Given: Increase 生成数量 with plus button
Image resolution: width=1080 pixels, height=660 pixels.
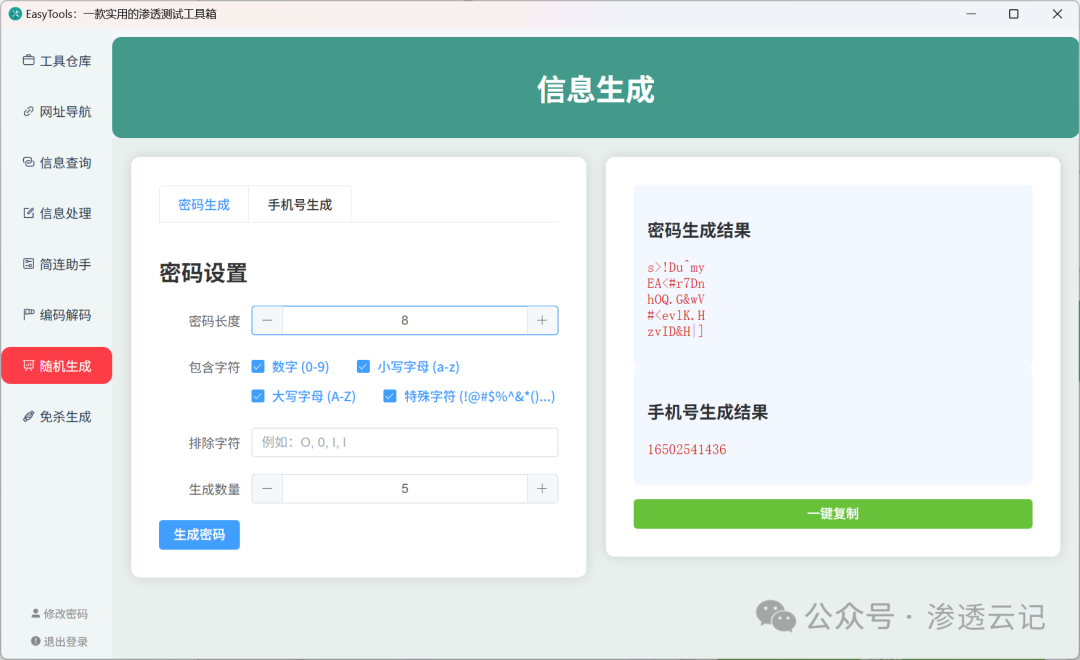Looking at the screenshot, I should 542,488.
